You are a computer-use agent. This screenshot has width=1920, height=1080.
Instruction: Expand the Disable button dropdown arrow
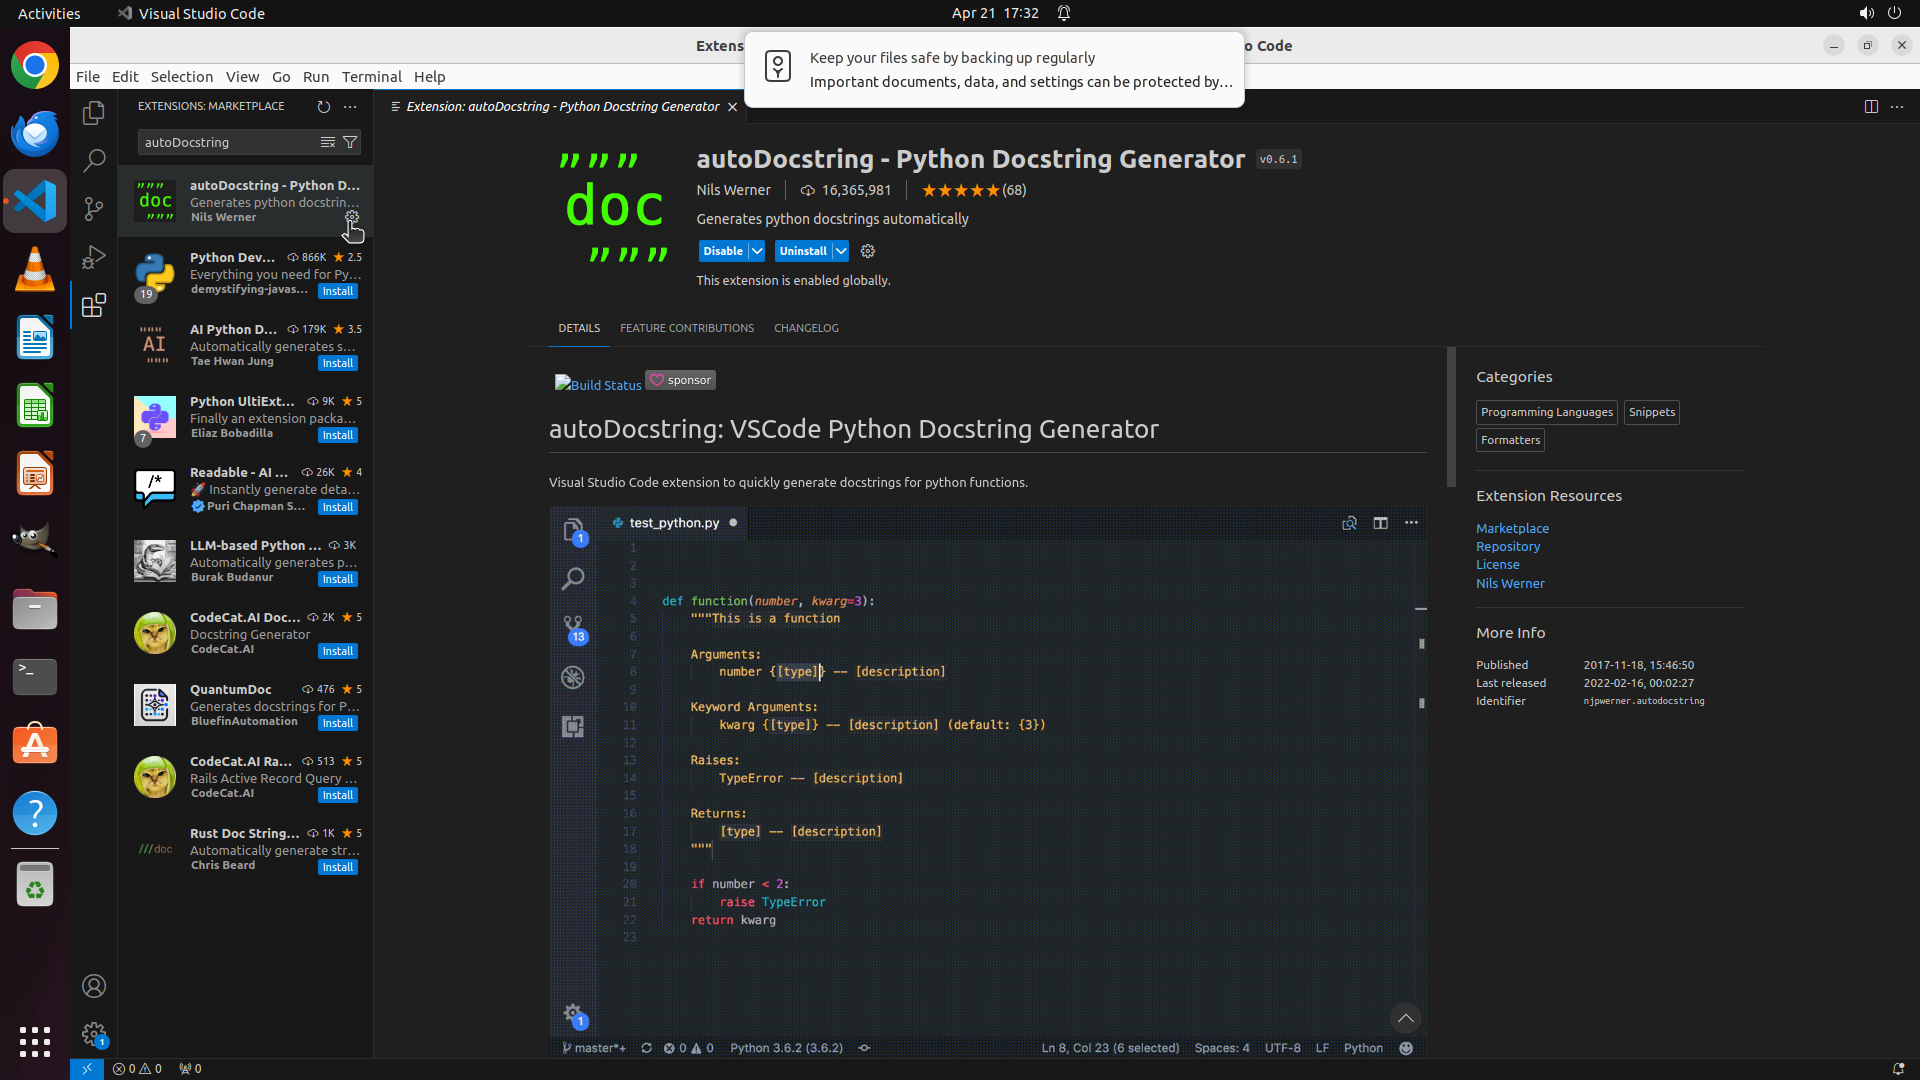(x=757, y=251)
